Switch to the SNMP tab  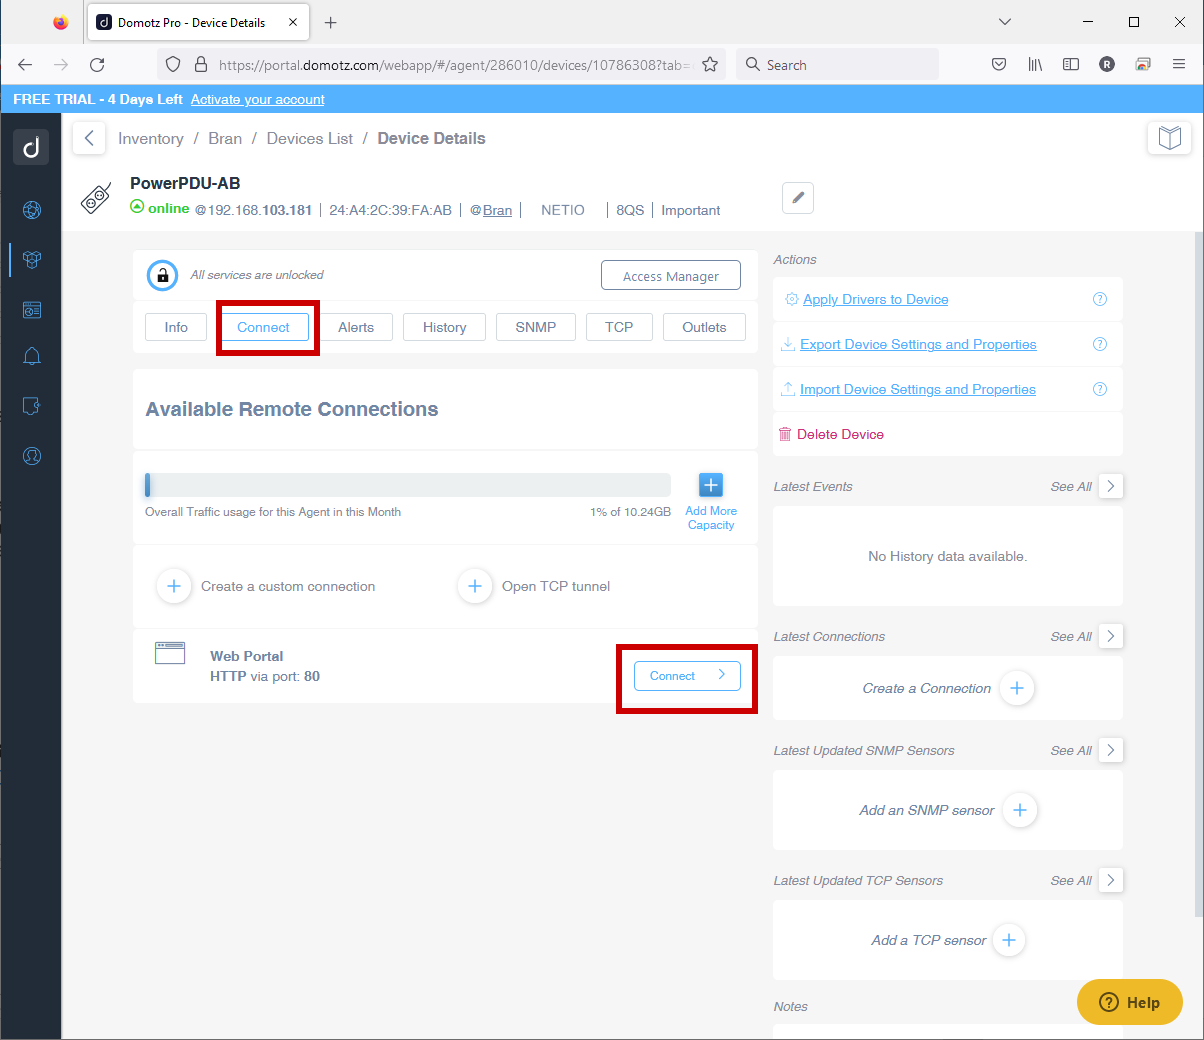pyautogui.click(x=536, y=327)
